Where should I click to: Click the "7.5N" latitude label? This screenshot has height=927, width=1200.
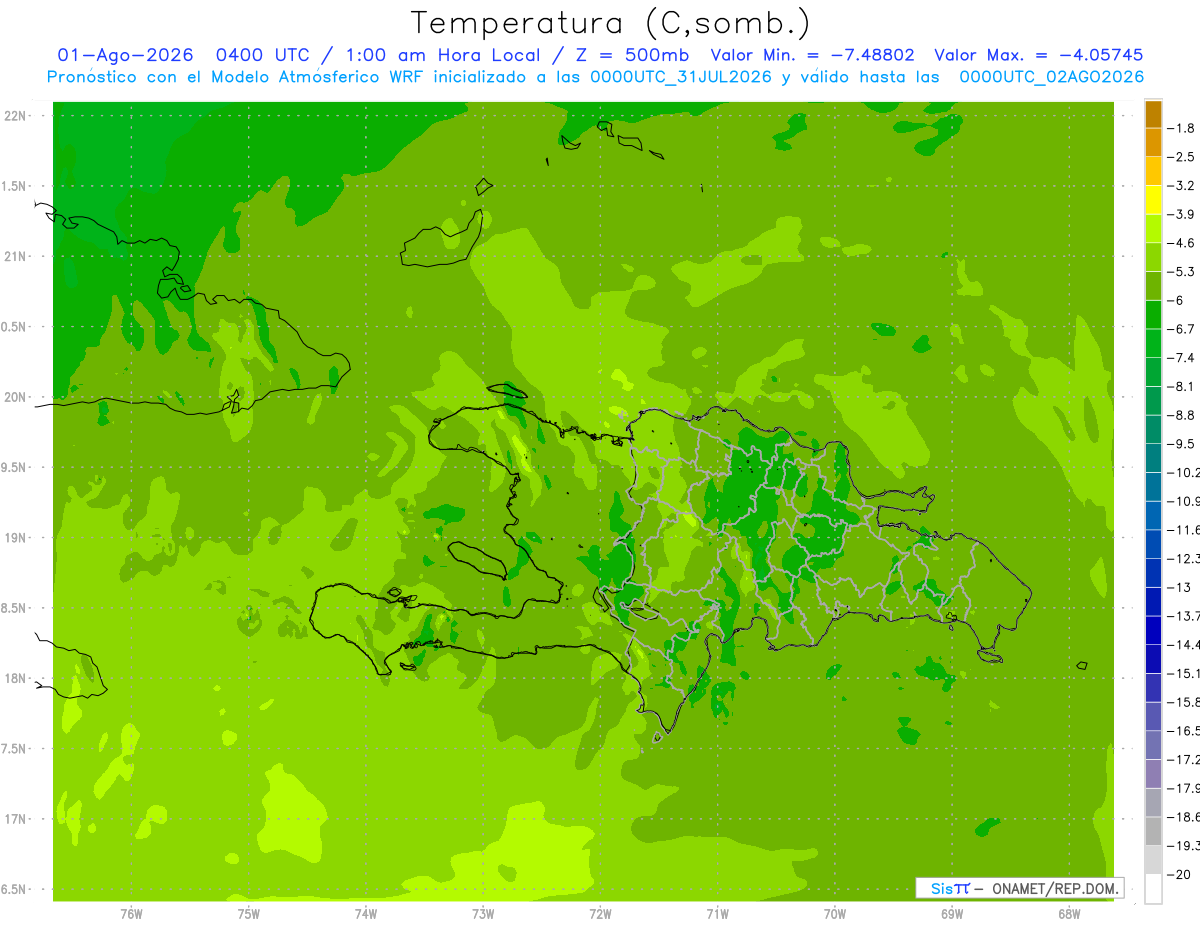(14, 749)
